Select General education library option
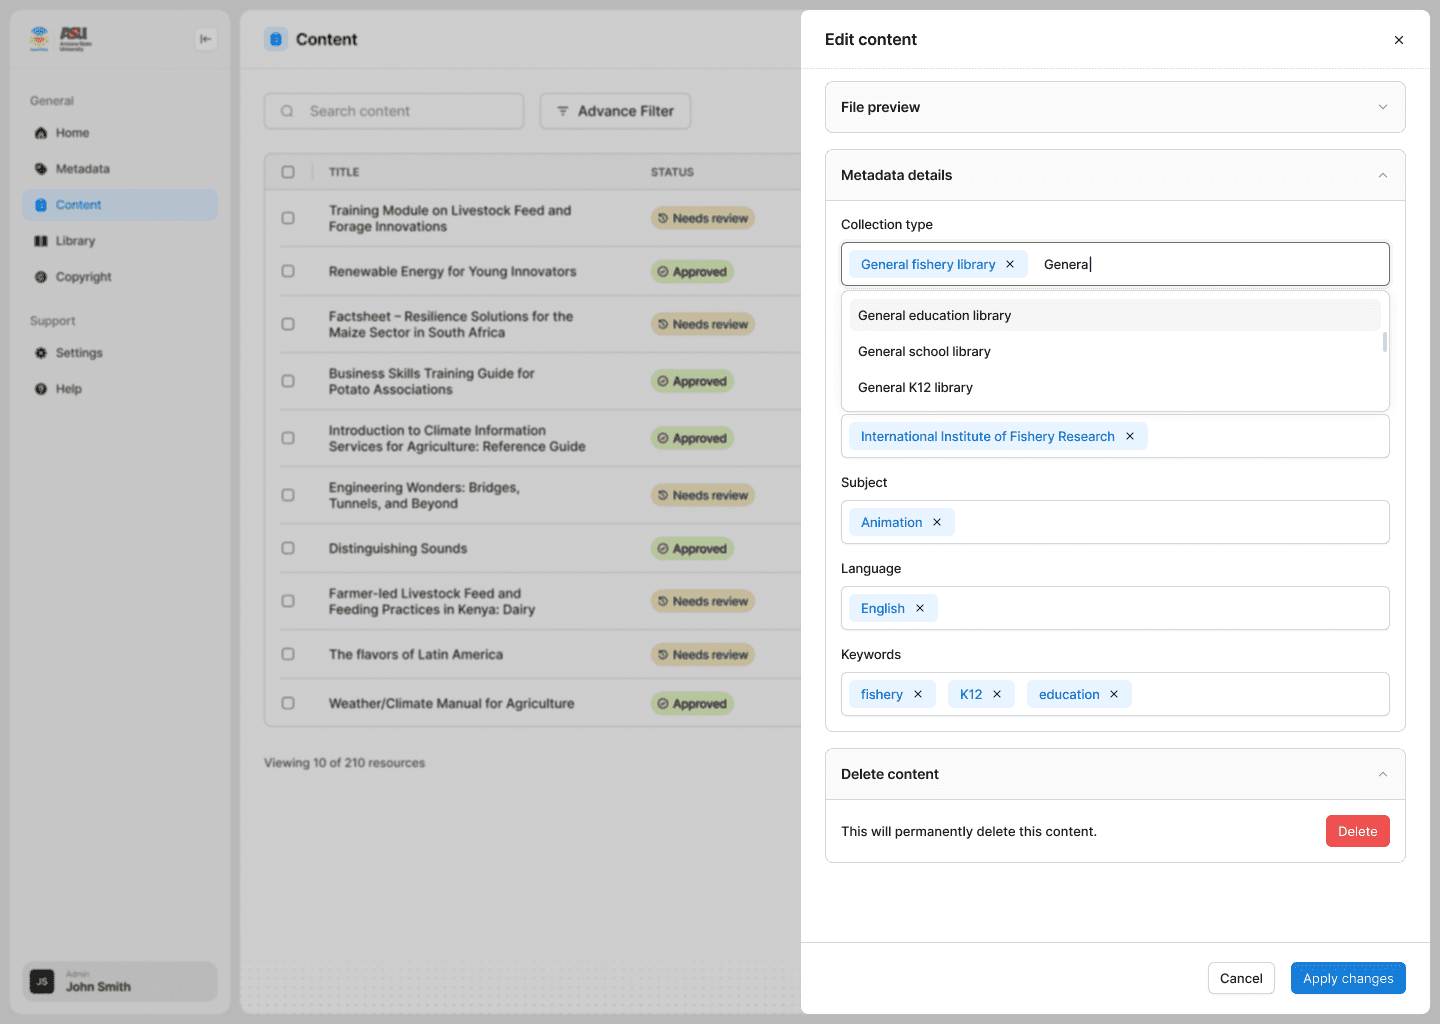This screenshot has width=1440, height=1024. [x=934, y=316]
